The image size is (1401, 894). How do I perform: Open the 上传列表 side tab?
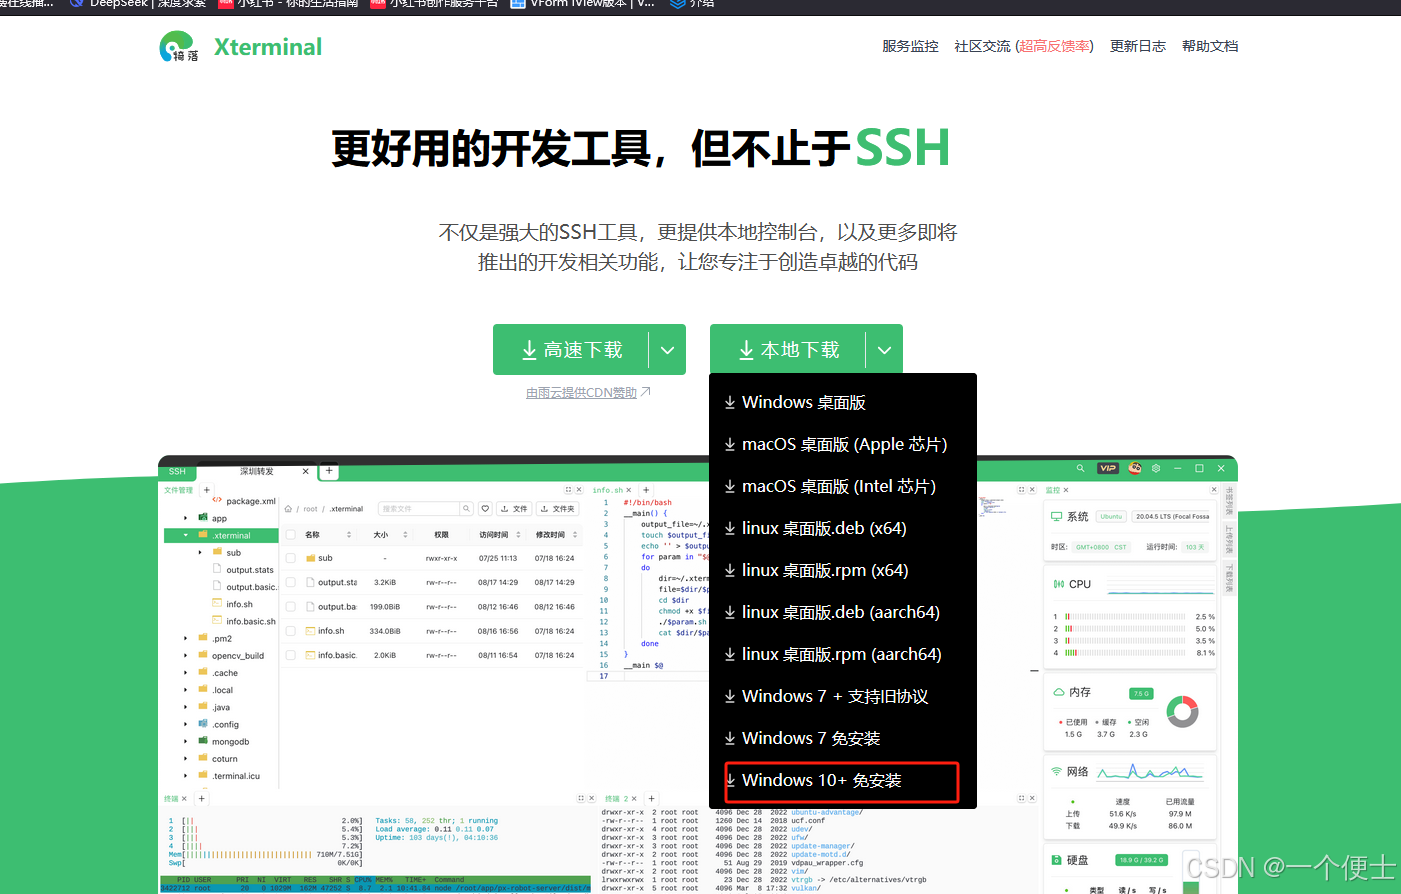click(1229, 538)
